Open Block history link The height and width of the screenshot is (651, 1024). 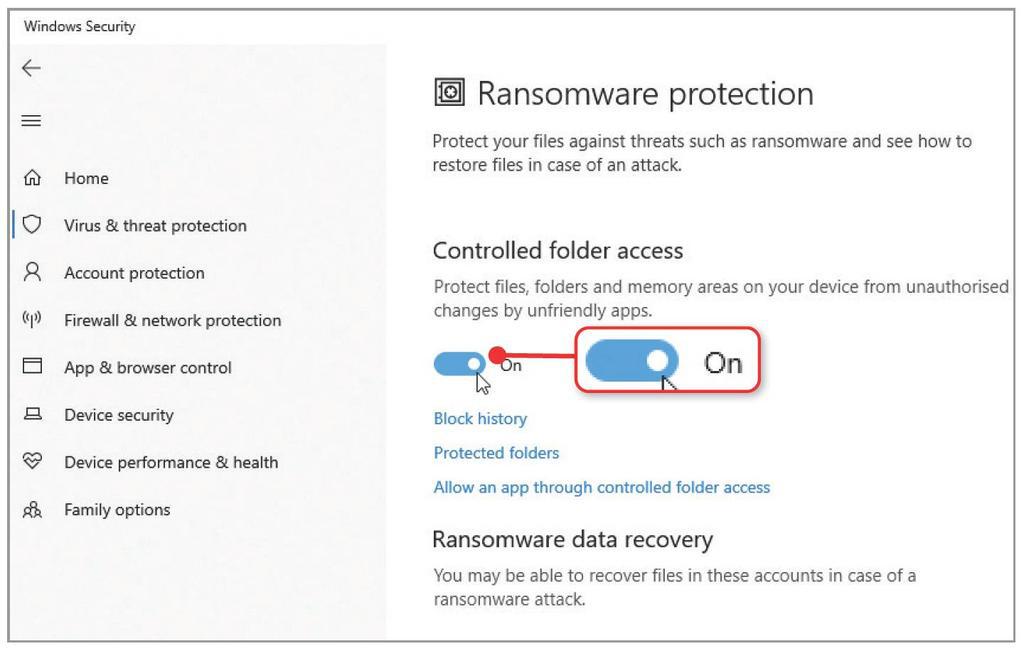(x=480, y=419)
